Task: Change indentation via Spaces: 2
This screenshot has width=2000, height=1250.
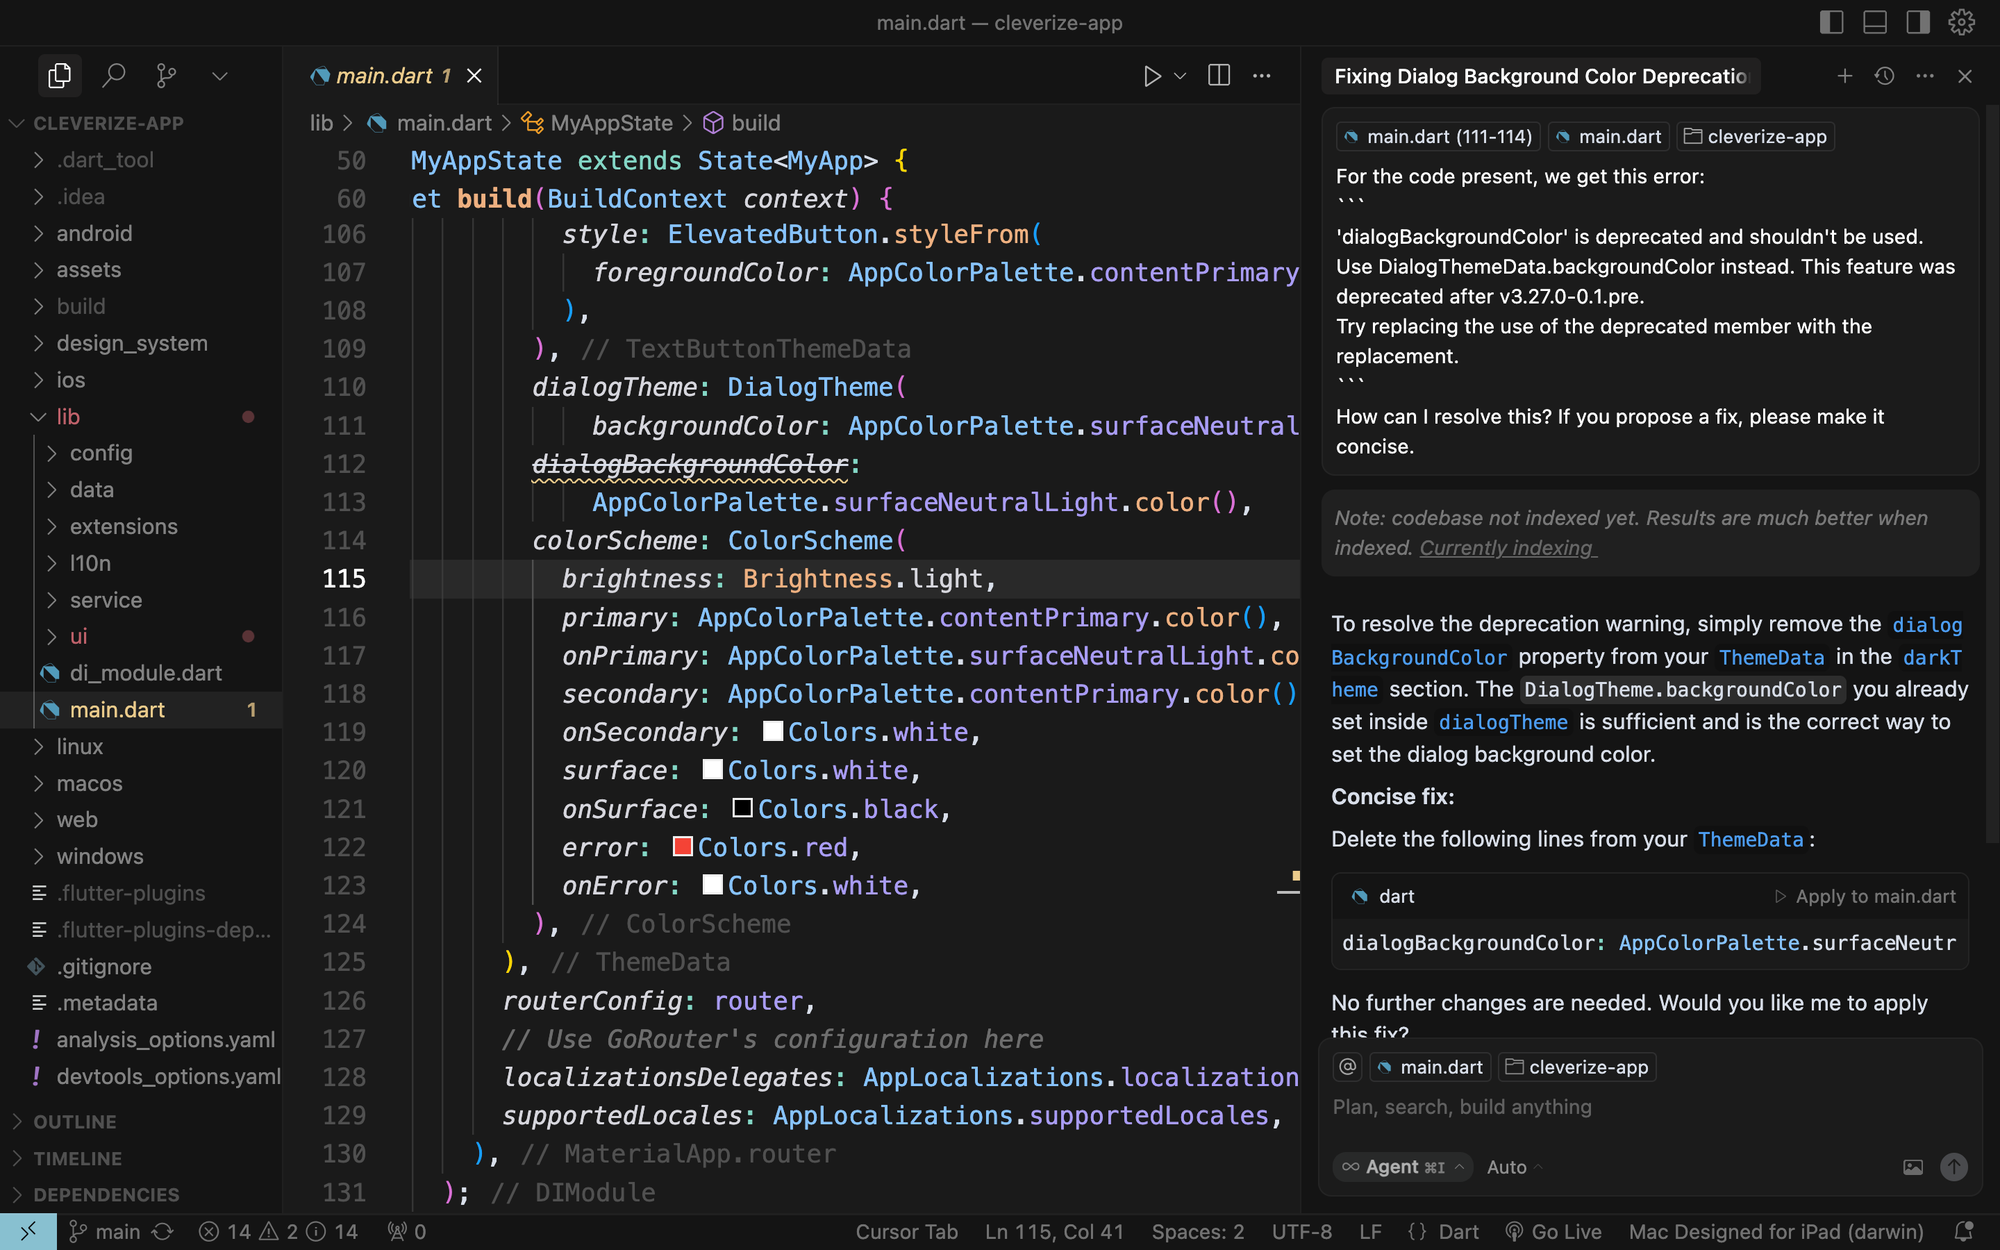Action: tap(1198, 1232)
